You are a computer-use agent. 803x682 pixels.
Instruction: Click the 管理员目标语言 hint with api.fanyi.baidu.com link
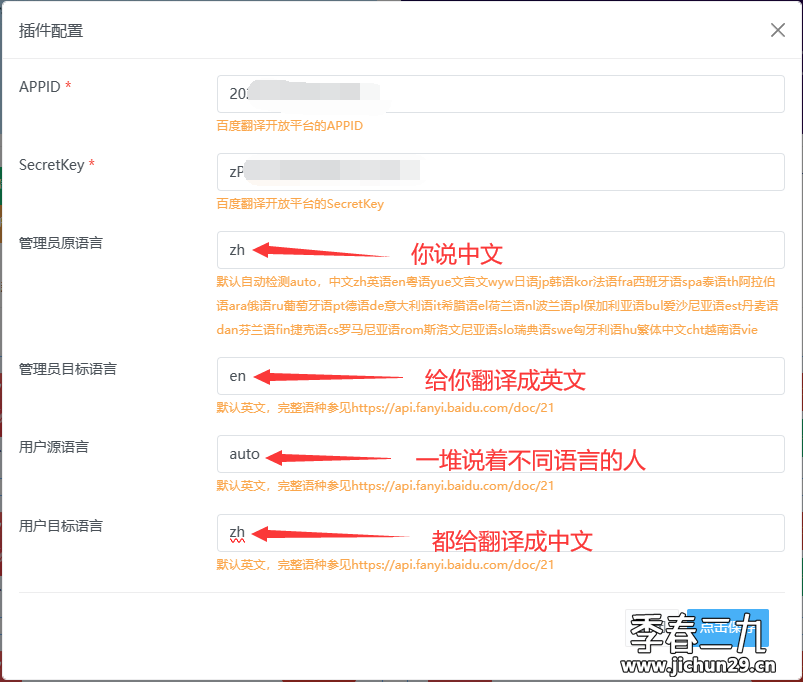click(385, 408)
